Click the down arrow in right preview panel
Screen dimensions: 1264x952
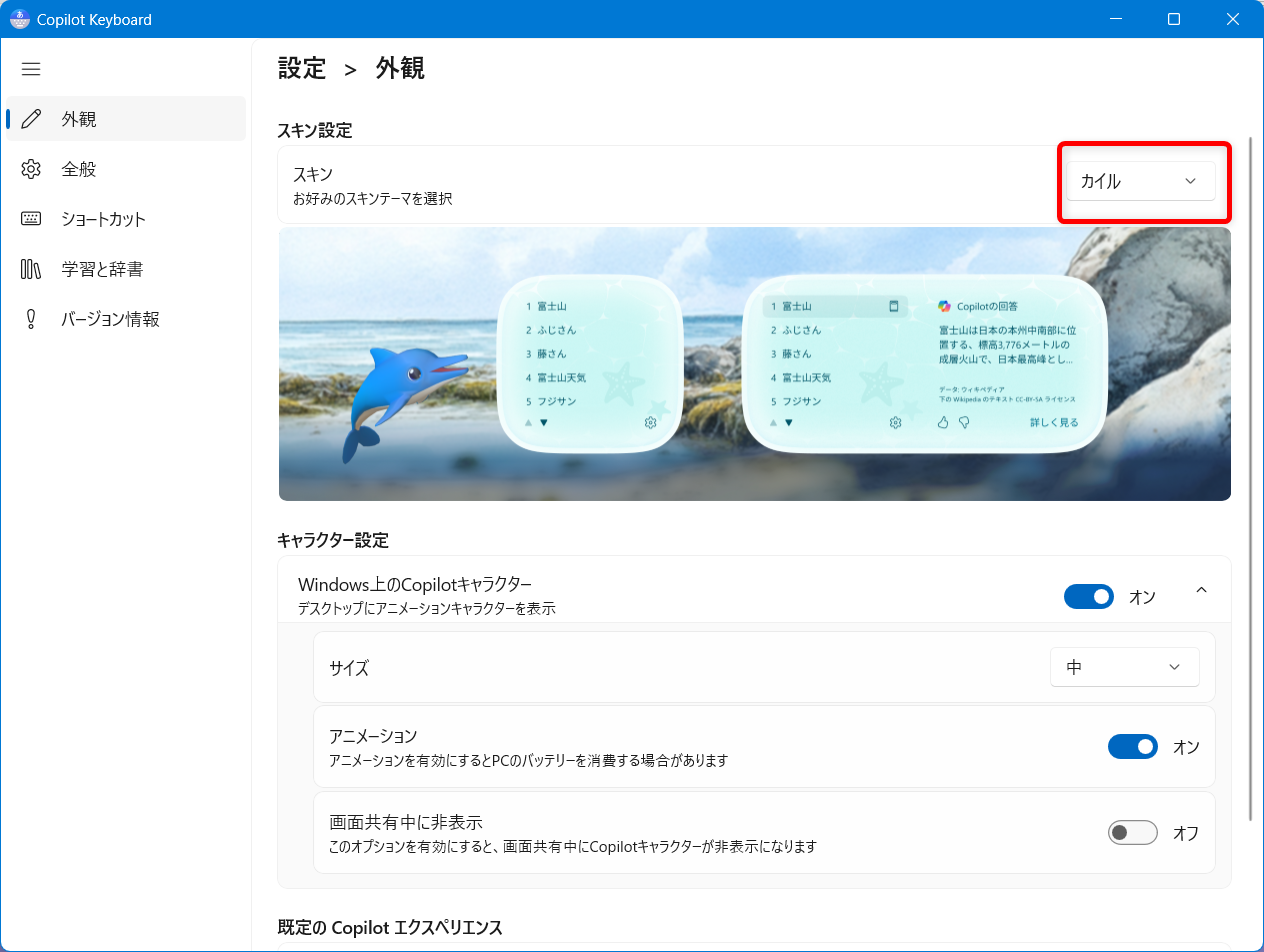[789, 423]
